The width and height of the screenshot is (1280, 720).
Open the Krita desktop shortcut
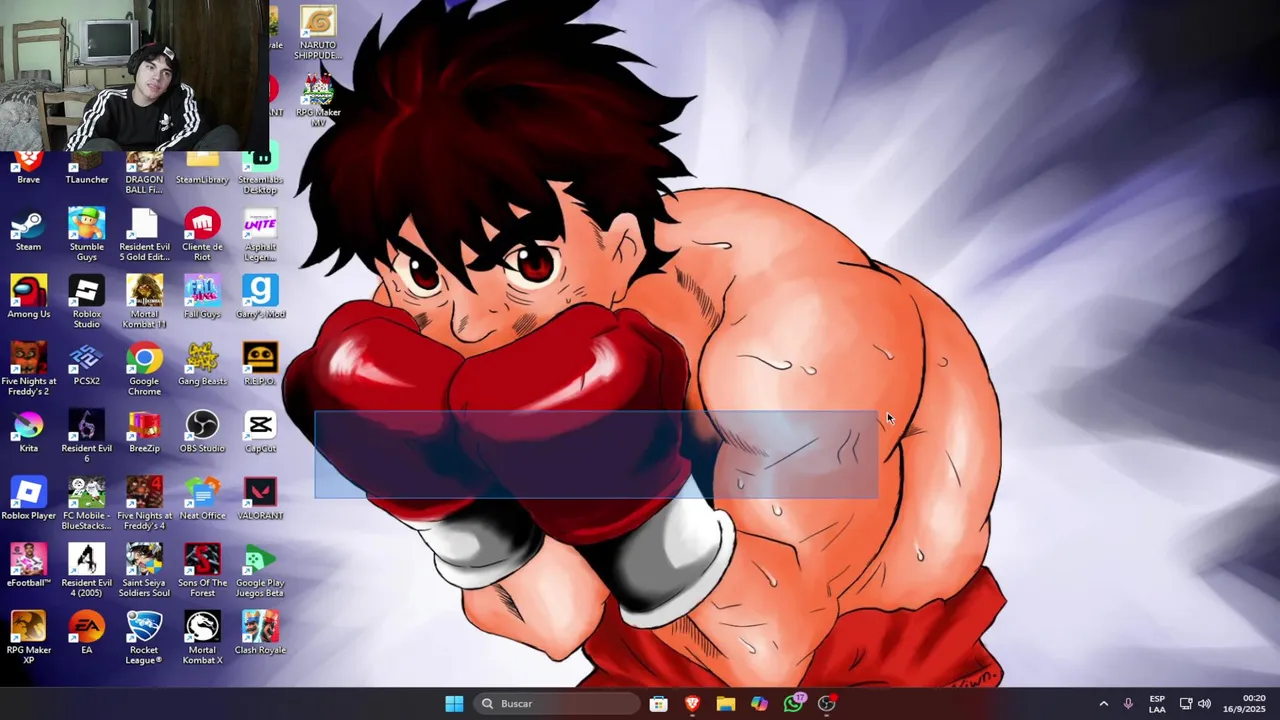point(28,431)
